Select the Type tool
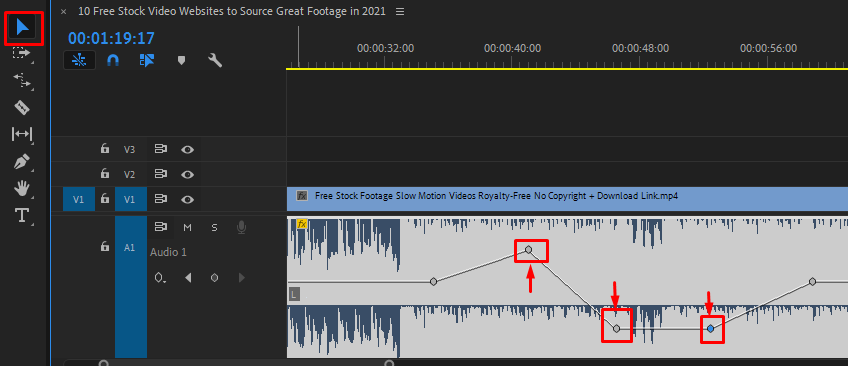Screen dimensions: 848x366 click(x=22, y=215)
